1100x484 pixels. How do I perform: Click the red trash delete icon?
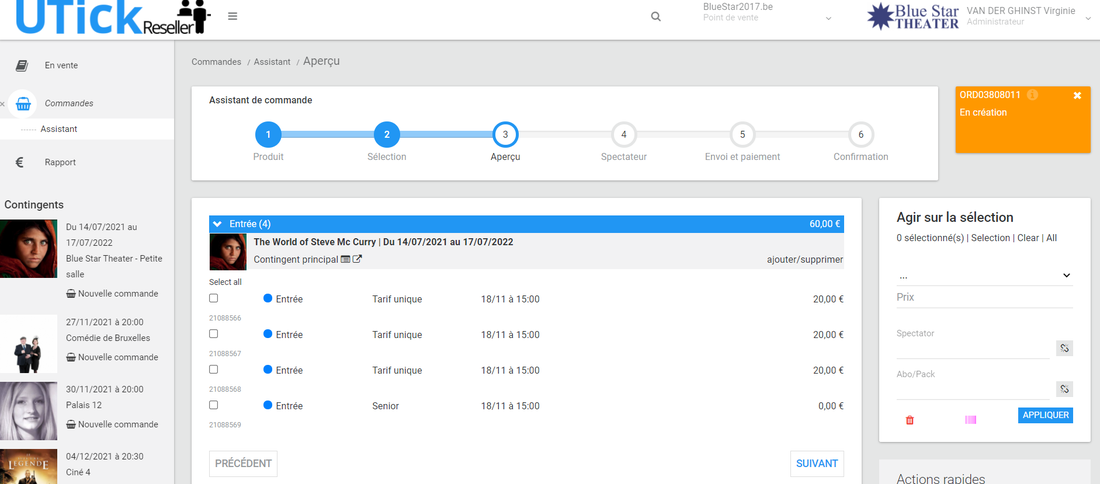pos(909,420)
